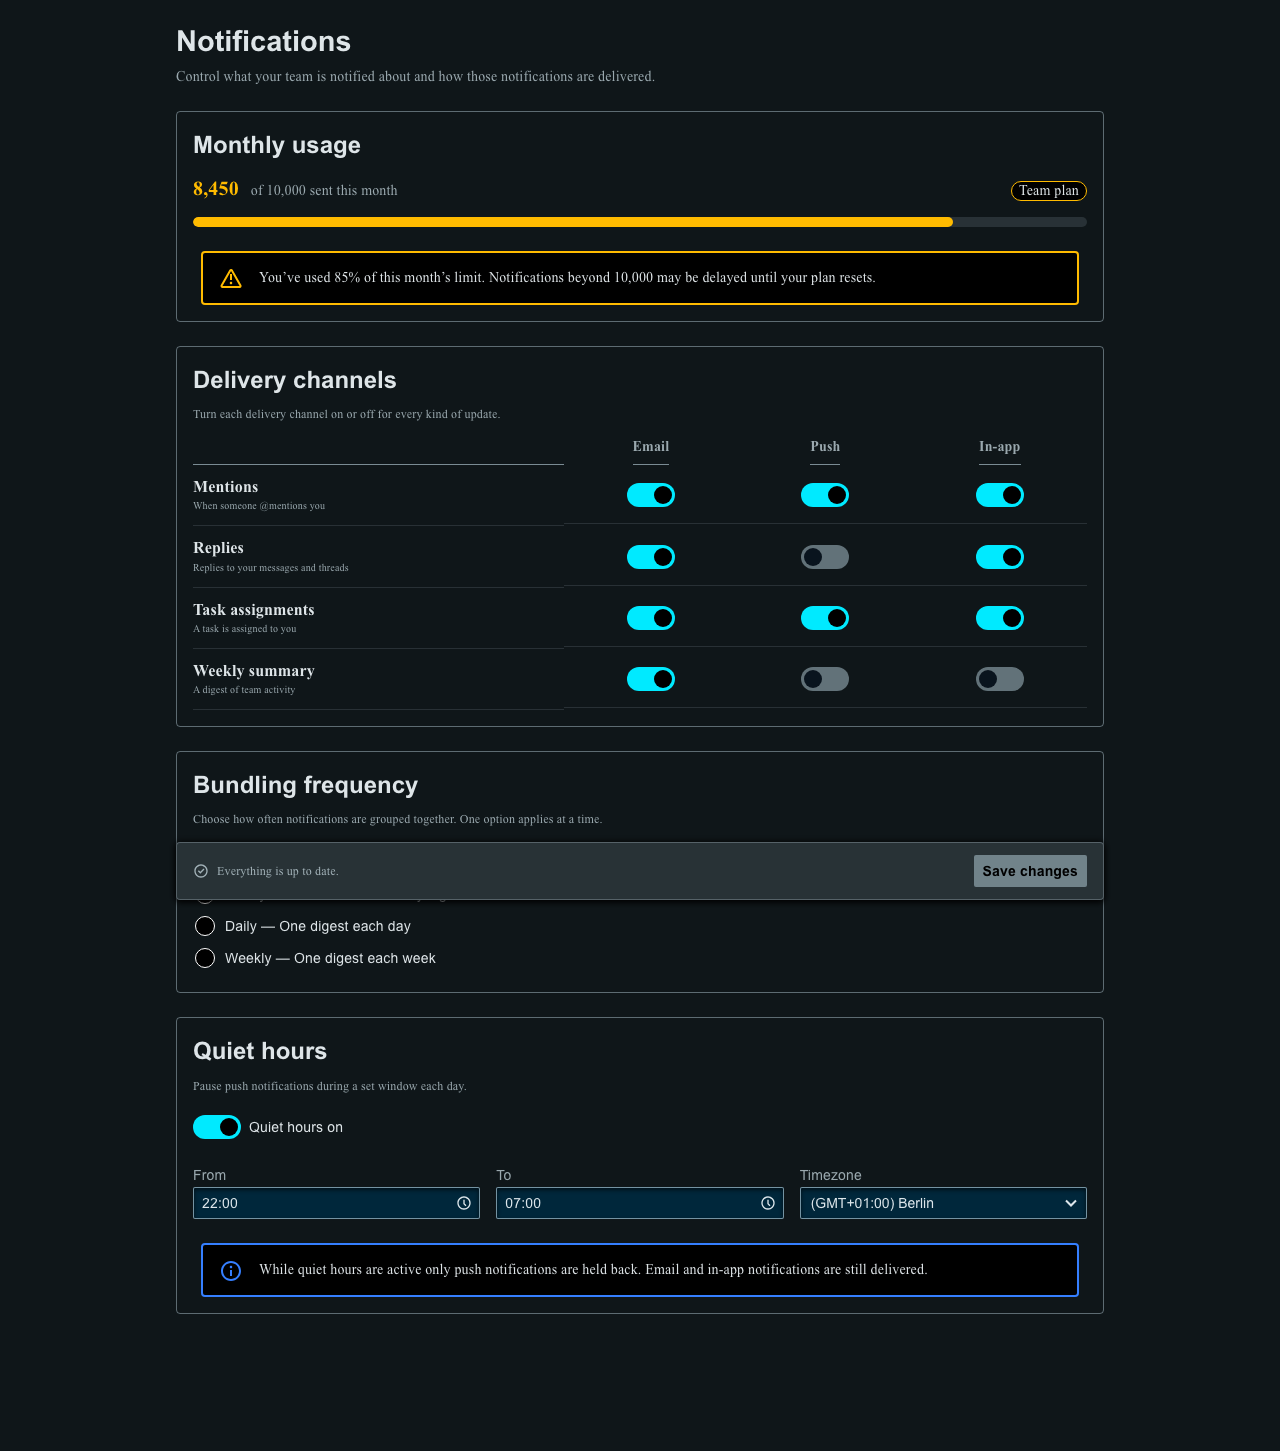The width and height of the screenshot is (1280, 1451).
Task: Disable In-app notifications for Replies
Action: pyautogui.click(x=1000, y=557)
